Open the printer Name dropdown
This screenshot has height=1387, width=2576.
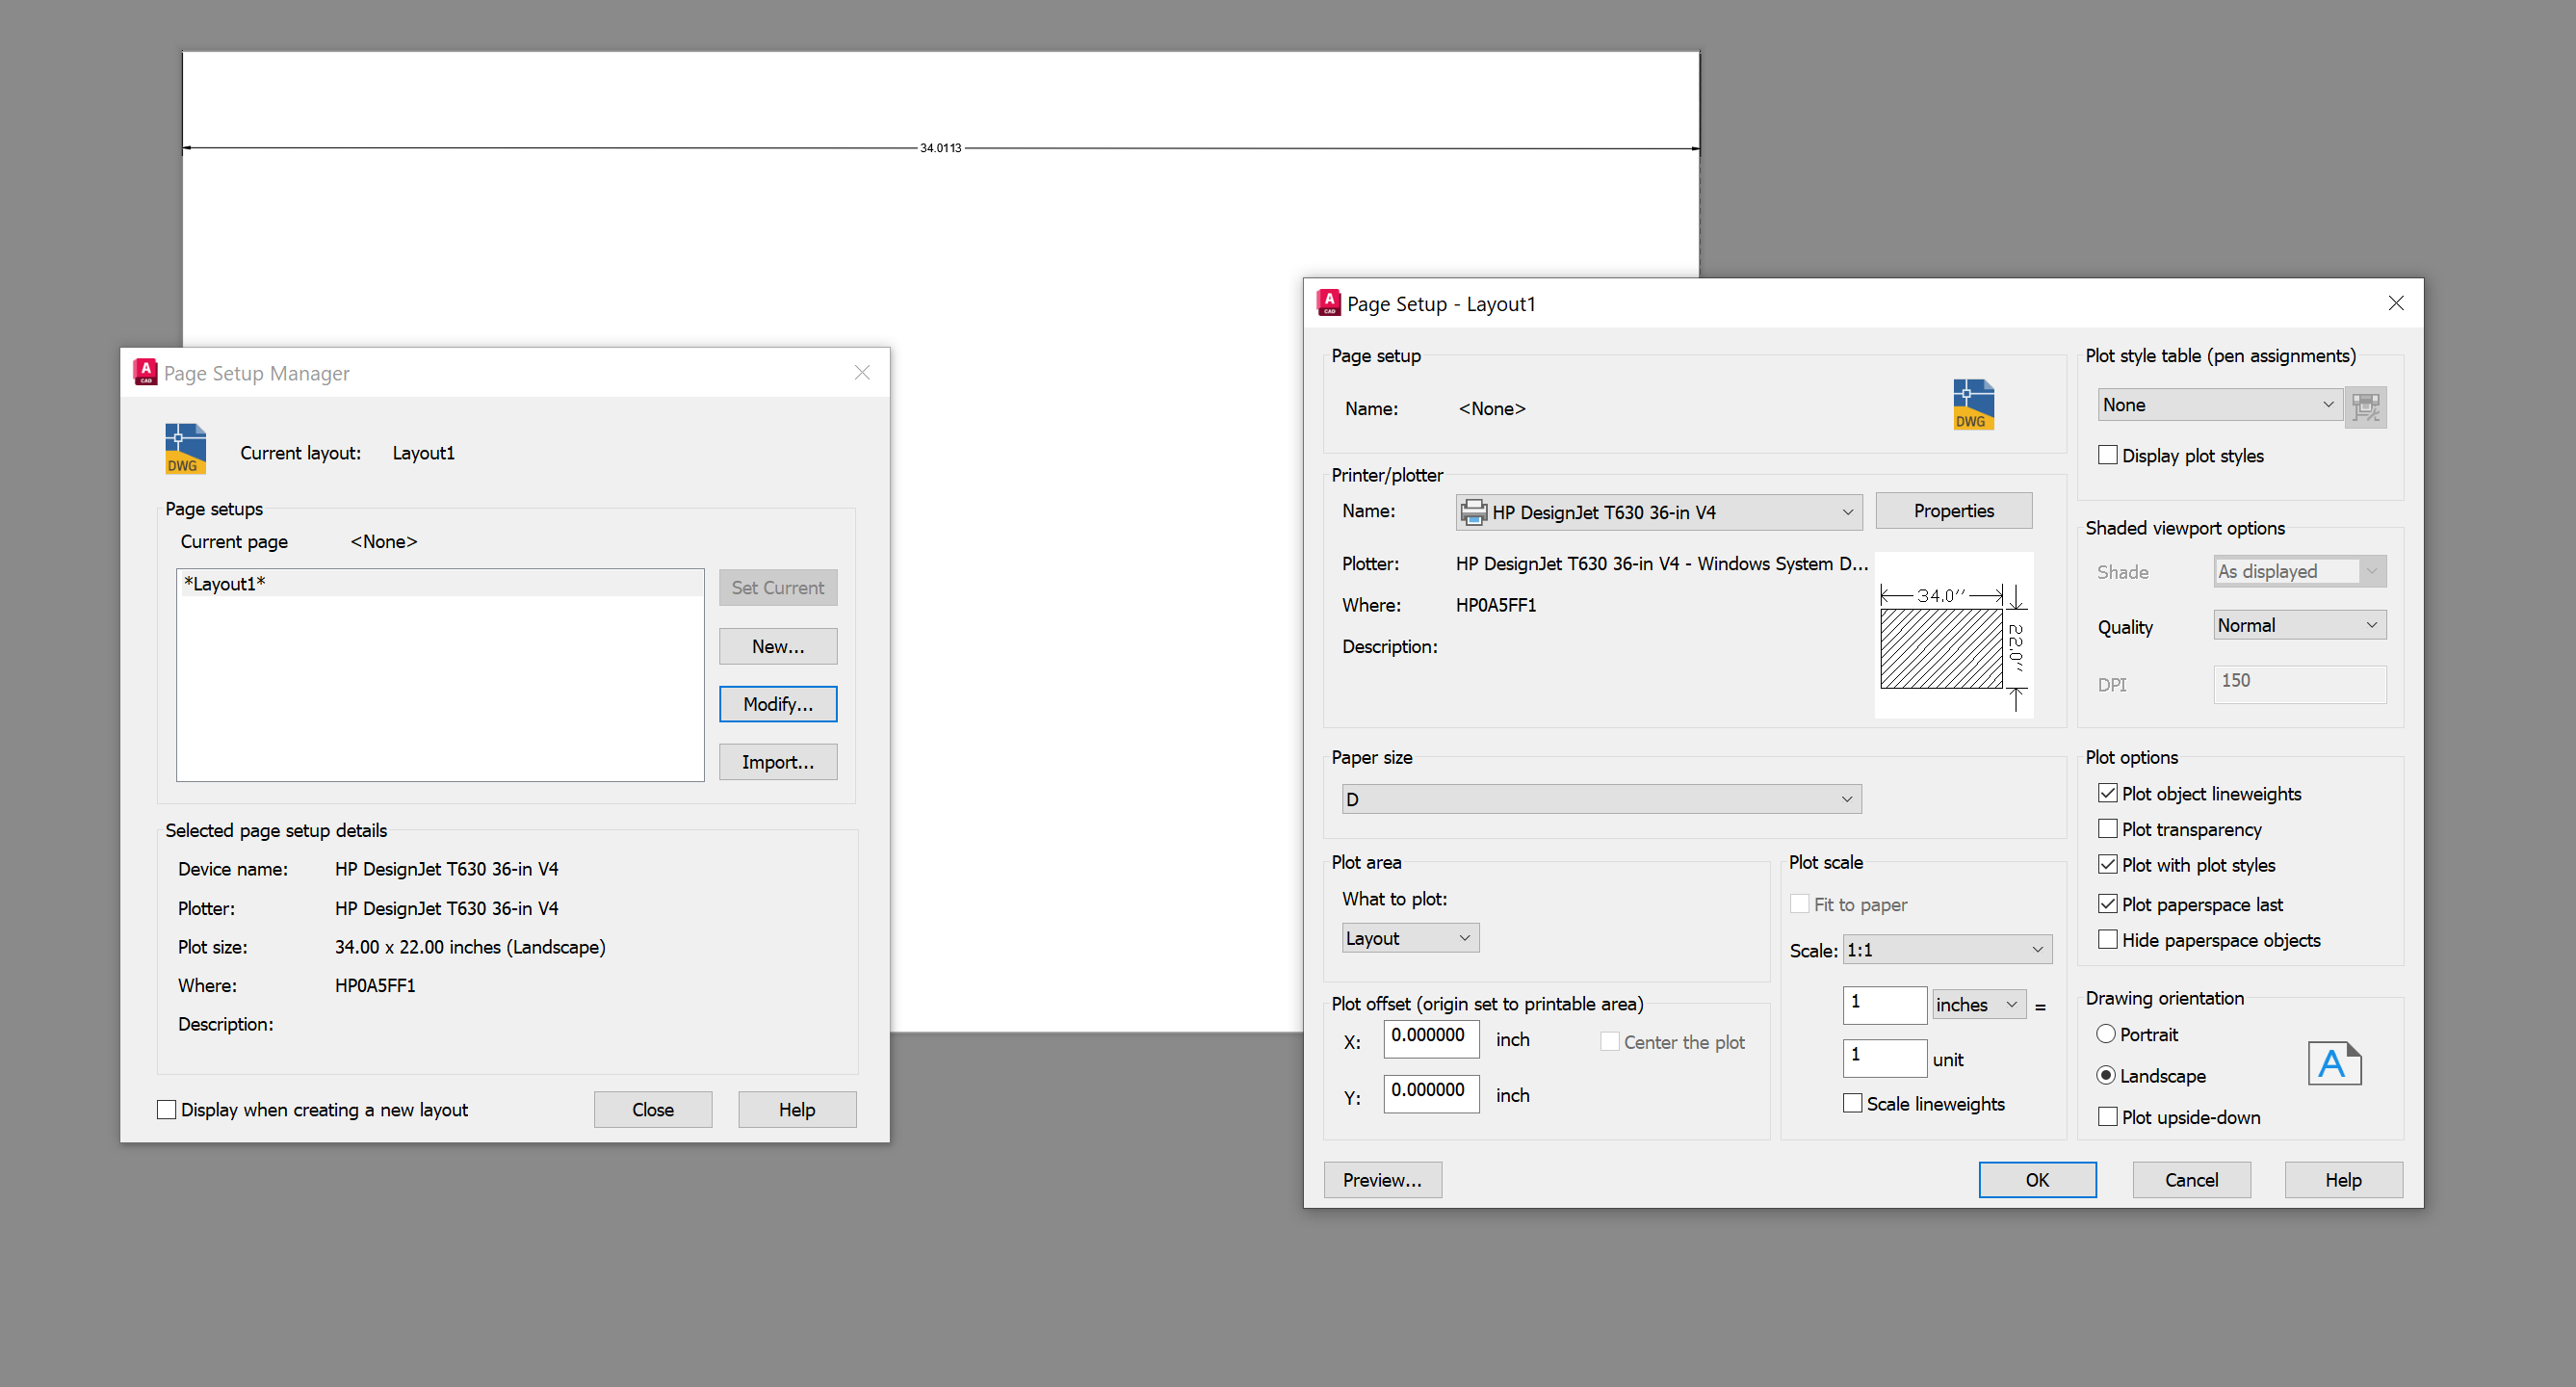click(x=1658, y=512)
